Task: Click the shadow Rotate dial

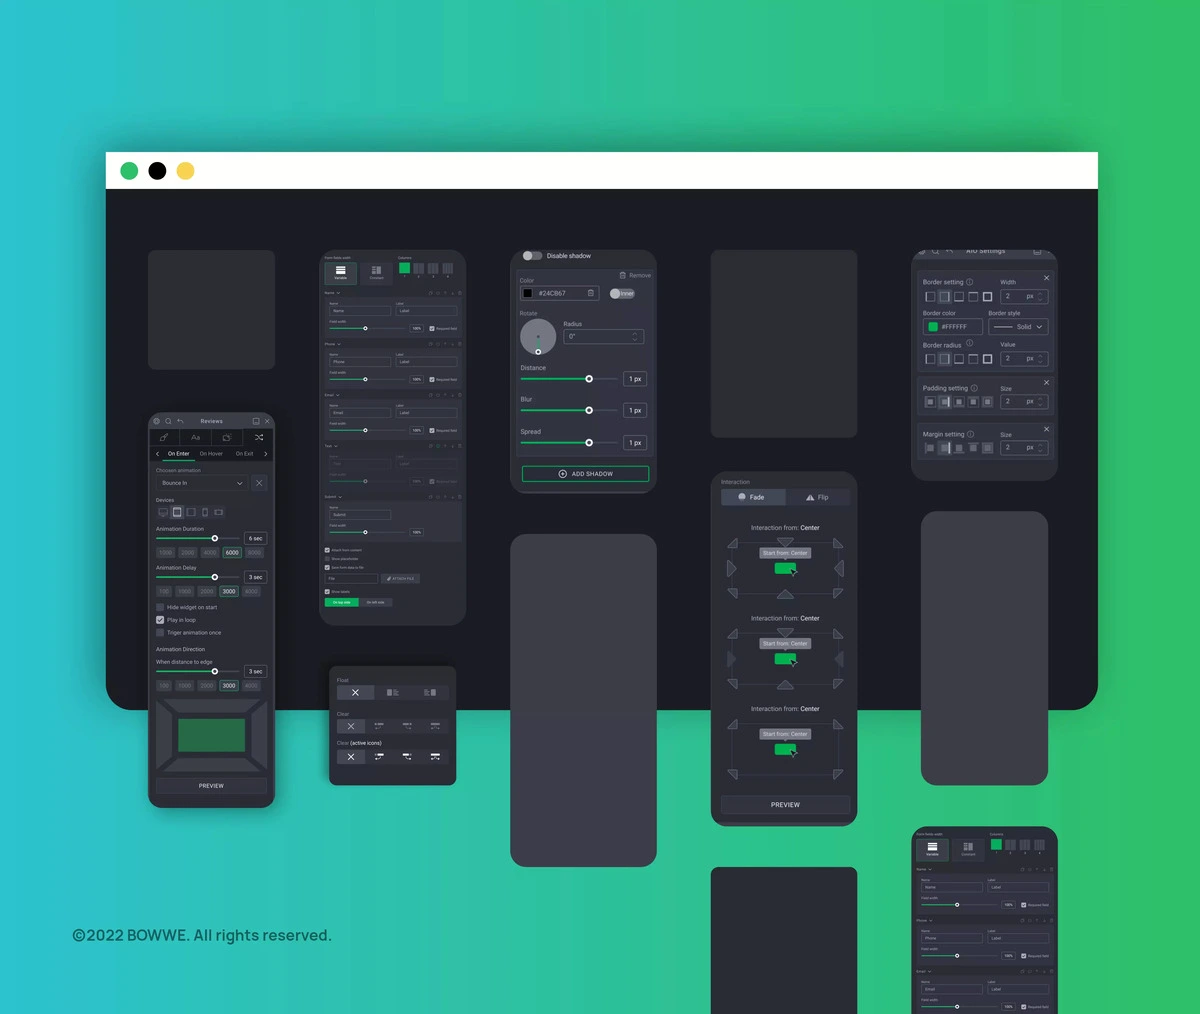Action: tap(538, 337)
